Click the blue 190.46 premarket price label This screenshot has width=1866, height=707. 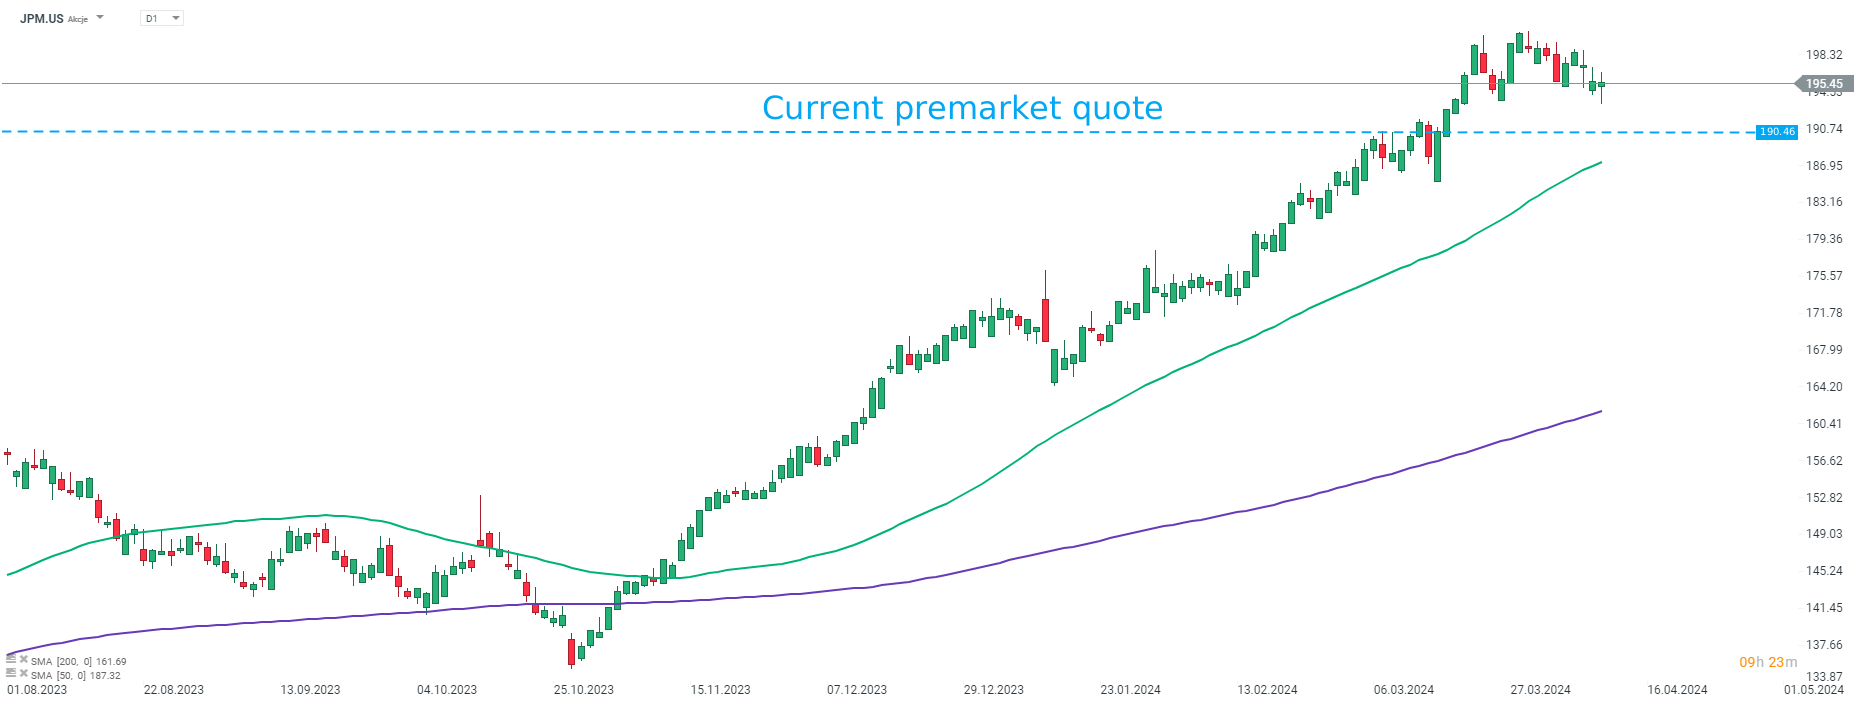(x=1777, y=132)
